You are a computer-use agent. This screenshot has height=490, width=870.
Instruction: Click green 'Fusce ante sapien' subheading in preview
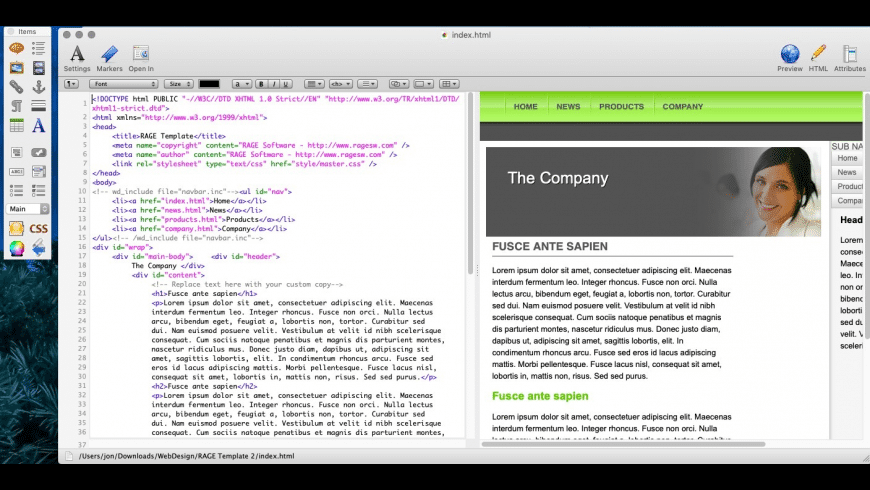click(x=540, y=396)
